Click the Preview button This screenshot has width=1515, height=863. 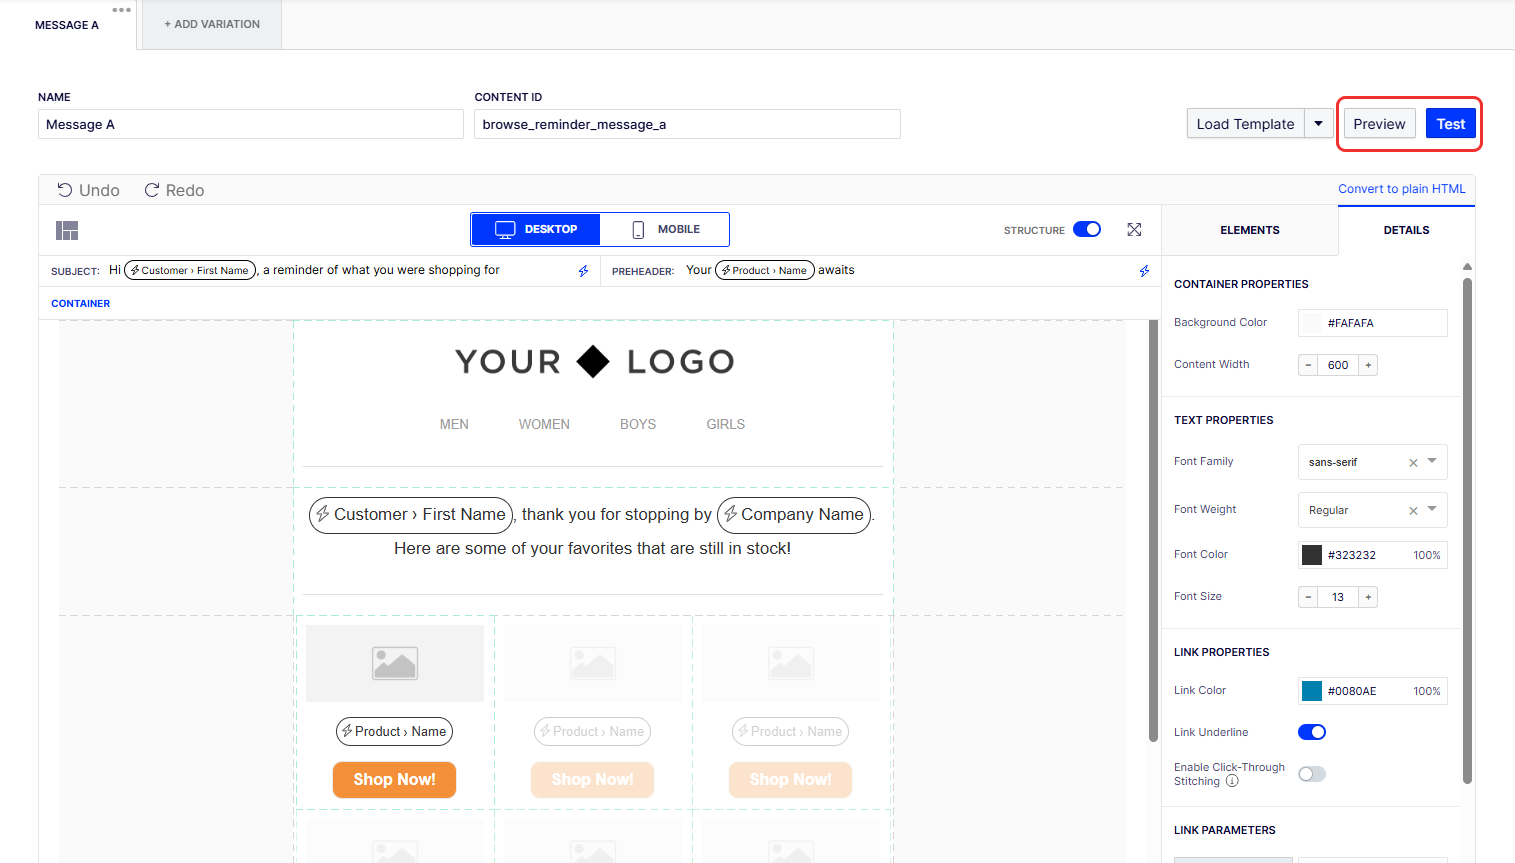tap(1379, 124)
